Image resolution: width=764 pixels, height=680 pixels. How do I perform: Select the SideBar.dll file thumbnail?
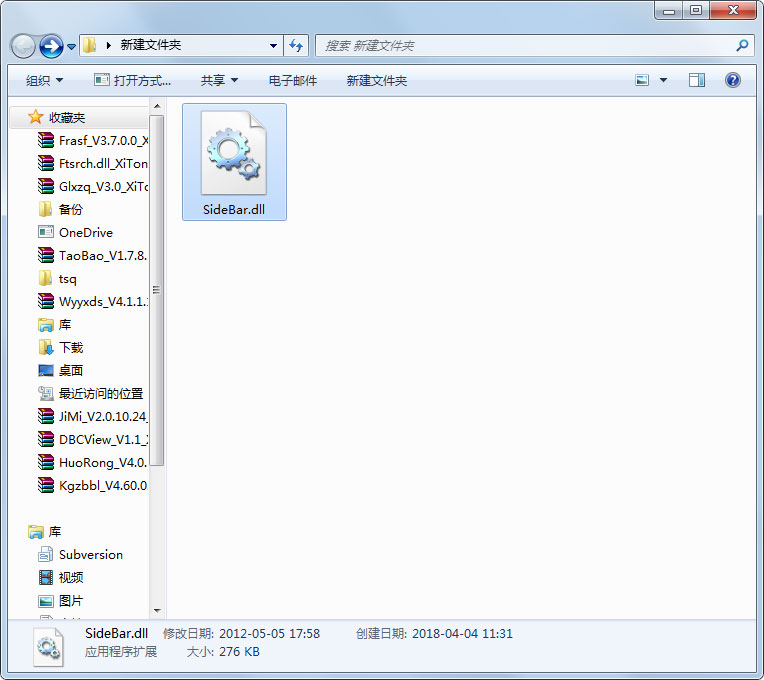[234, 153]
